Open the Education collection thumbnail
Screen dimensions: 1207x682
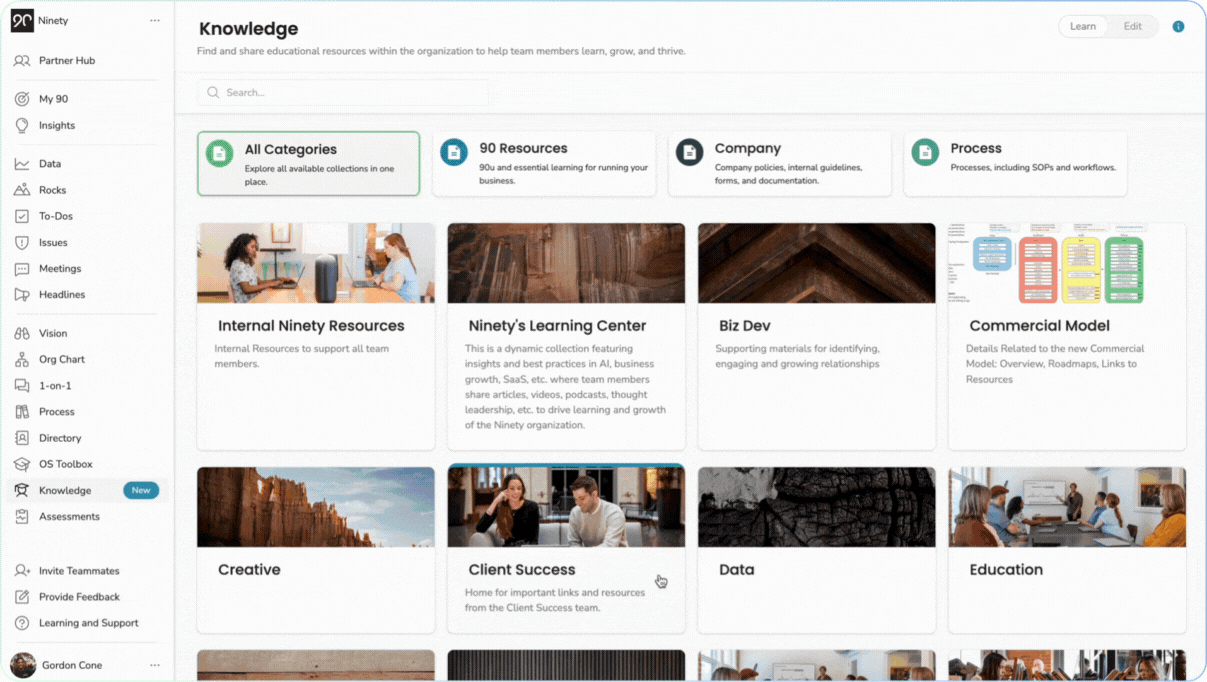tap(1067, 507)
